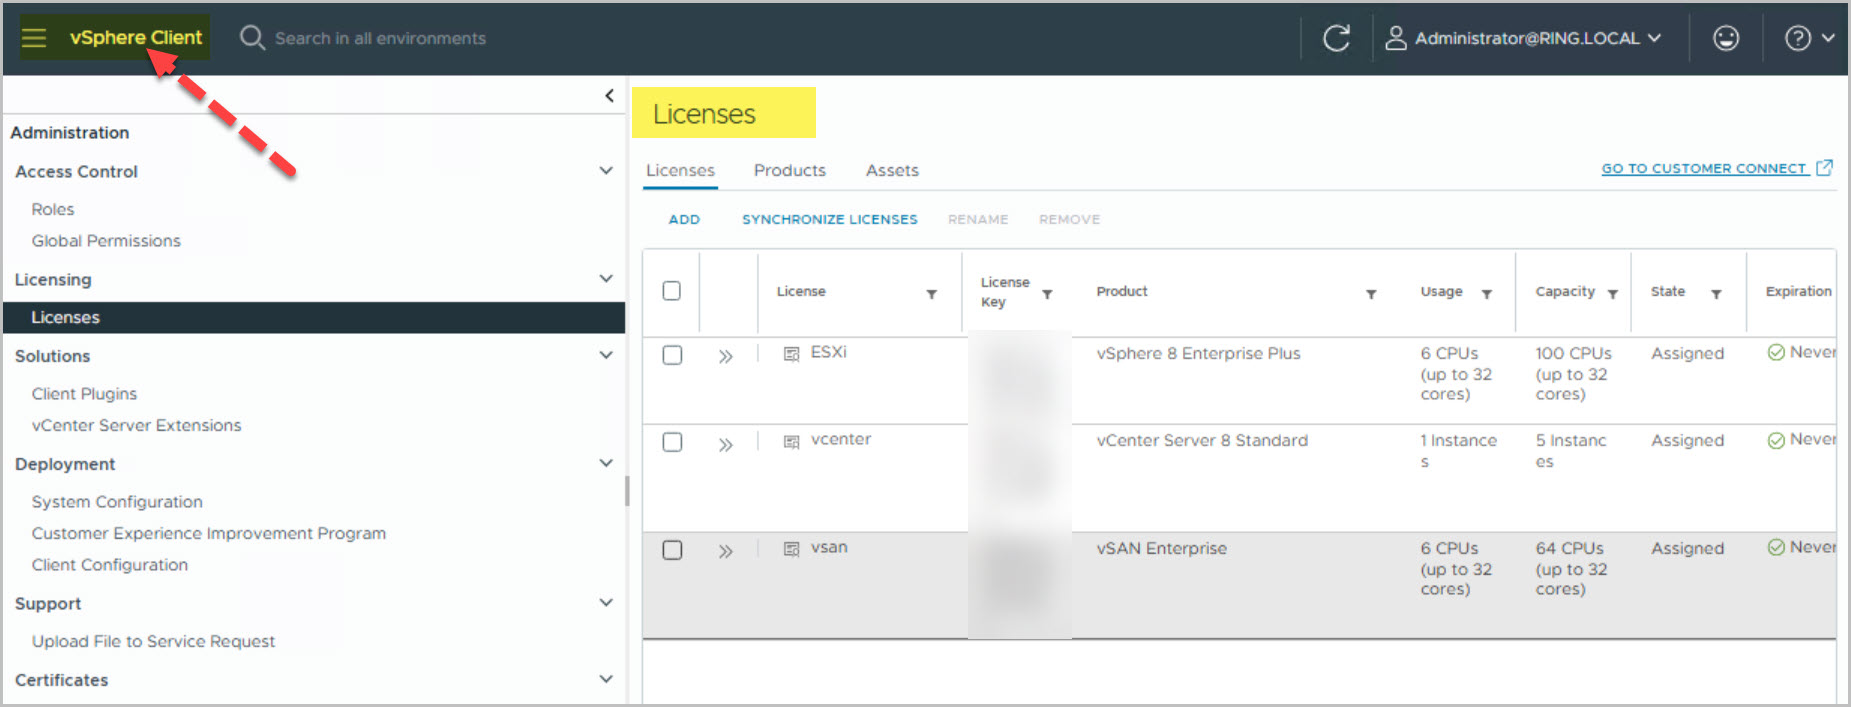Switch to the Products tab
1851x707 pixels.
(x=790, y=171)
